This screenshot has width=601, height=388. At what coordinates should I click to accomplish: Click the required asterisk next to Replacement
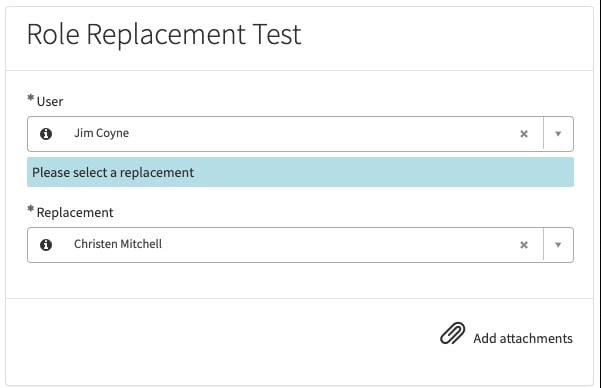click(31, 209)
